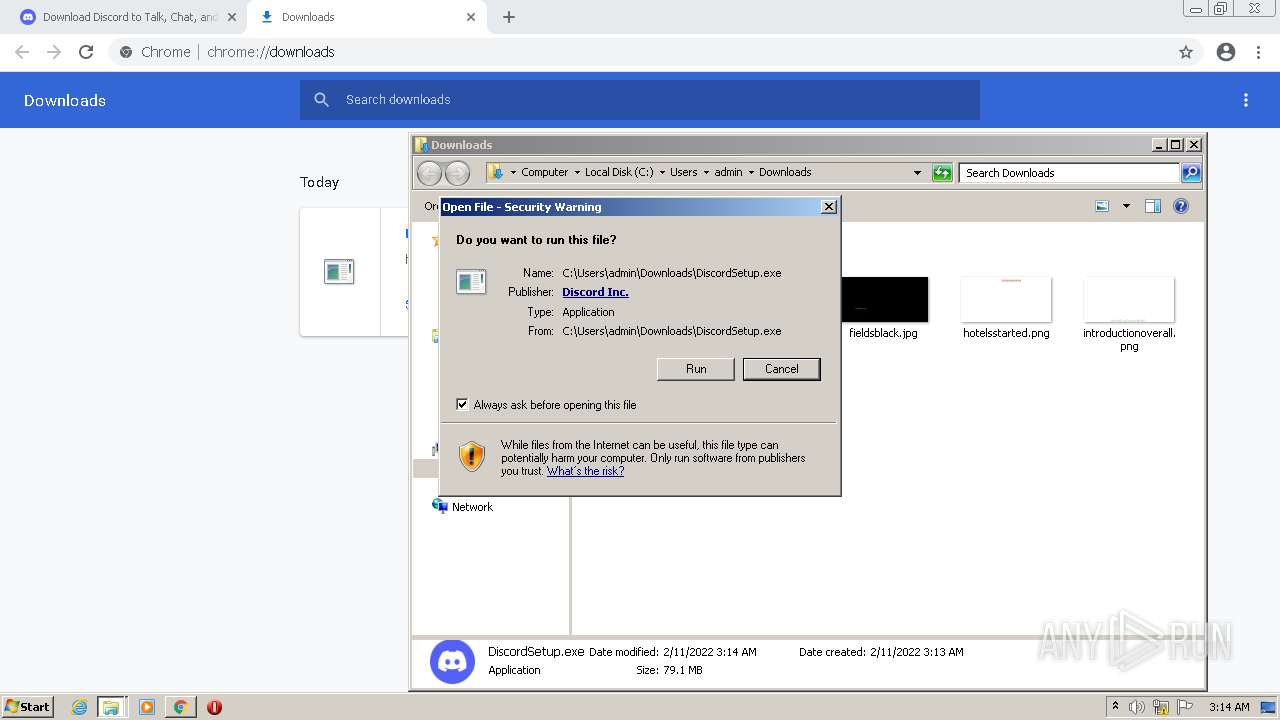
Task: Open the What's the risk? link
Action: point(585,471)
